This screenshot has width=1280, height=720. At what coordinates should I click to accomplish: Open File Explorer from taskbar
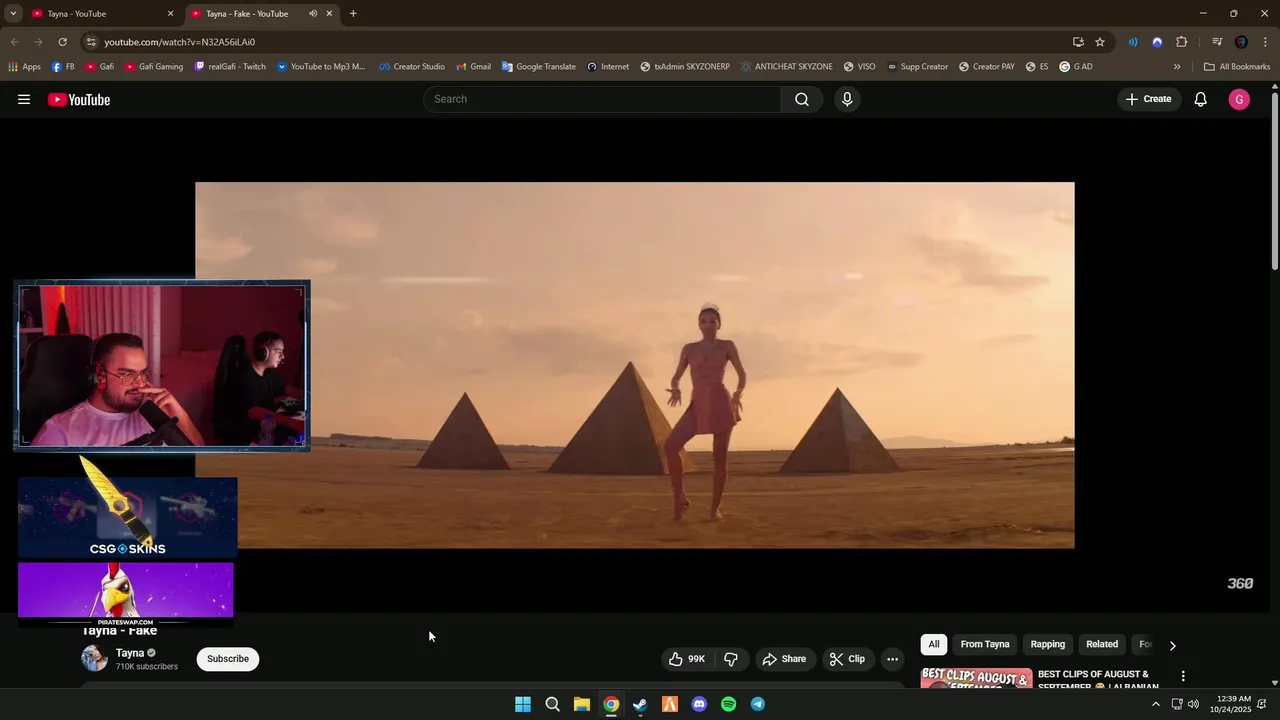point(582,704)
